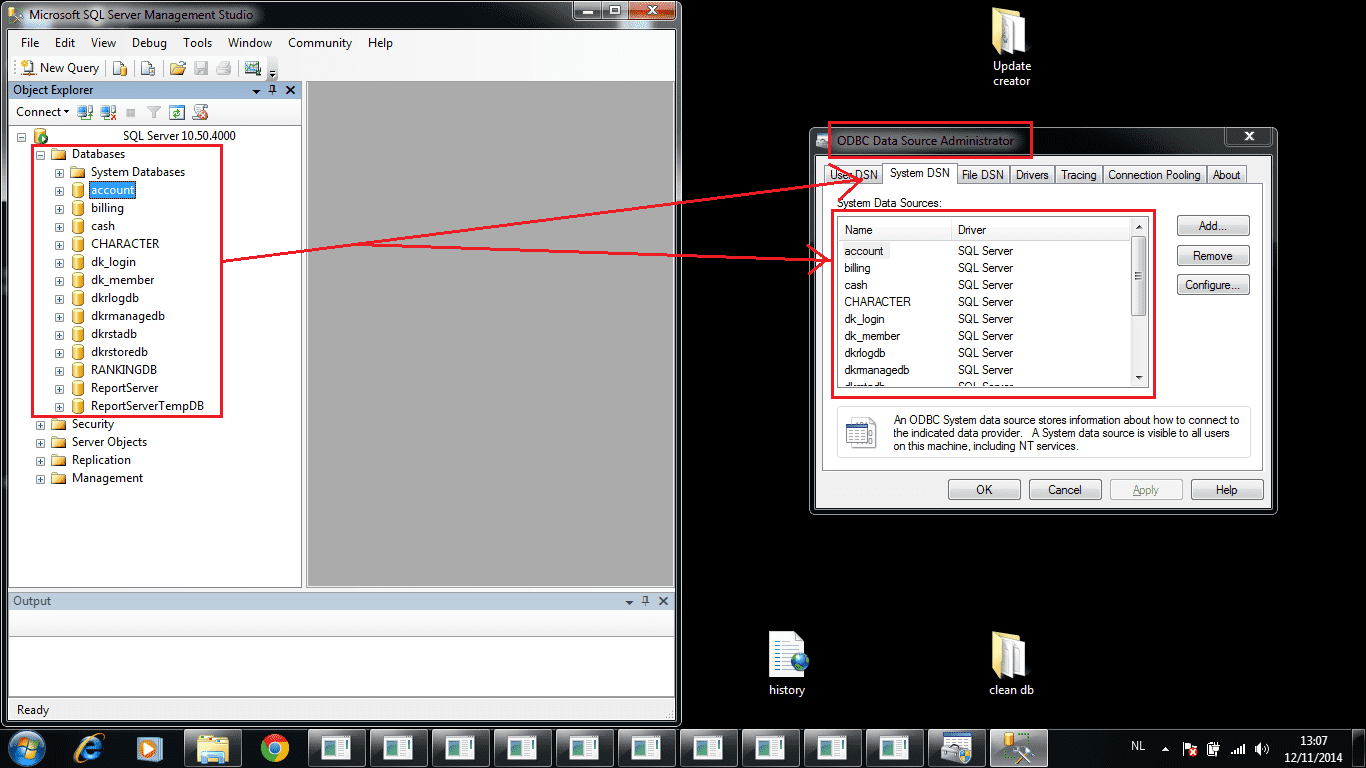Screen dimensions: 1366x768
Task: Select the account database in tree
Action: point(112,190)
